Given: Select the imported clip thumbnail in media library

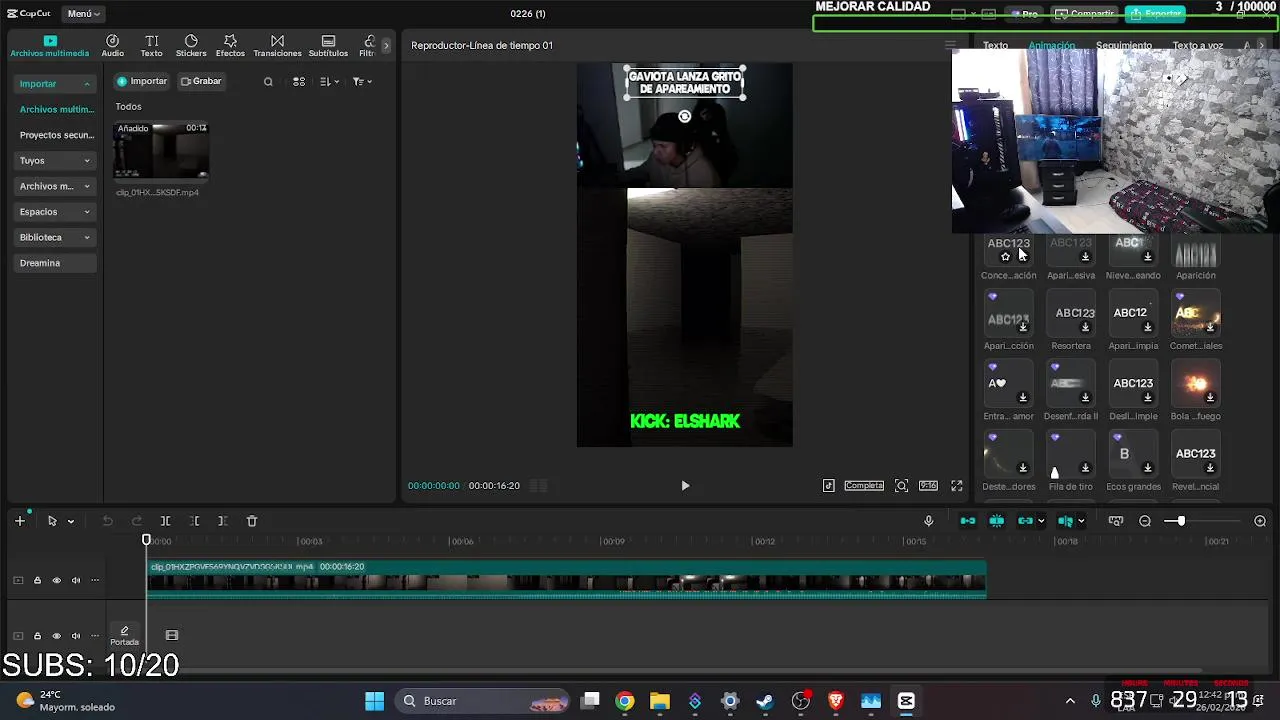Looking at the screenshot, I should (x=162, y=152).
